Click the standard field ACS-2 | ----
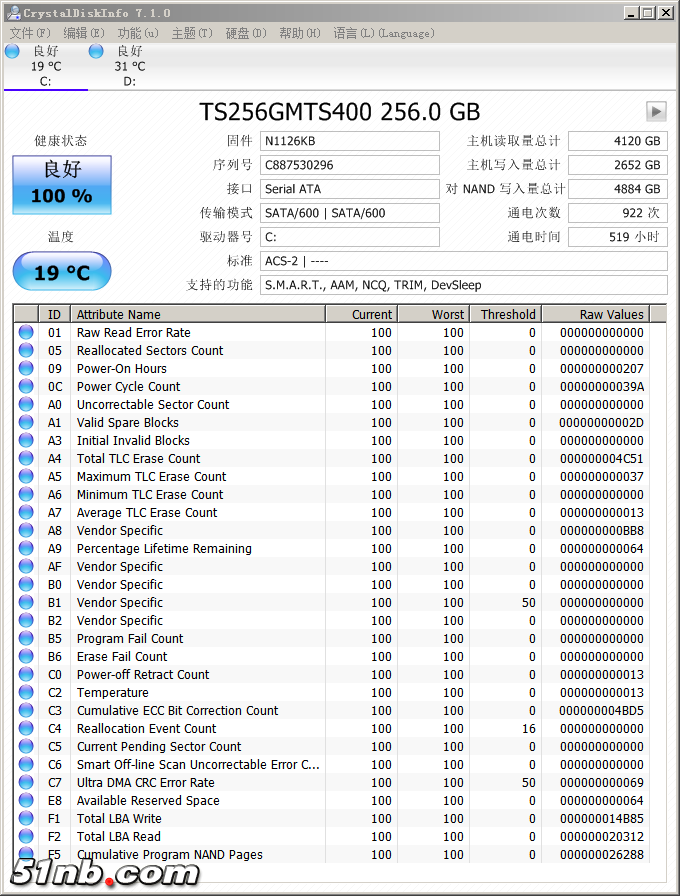 [x=463, y=261]
